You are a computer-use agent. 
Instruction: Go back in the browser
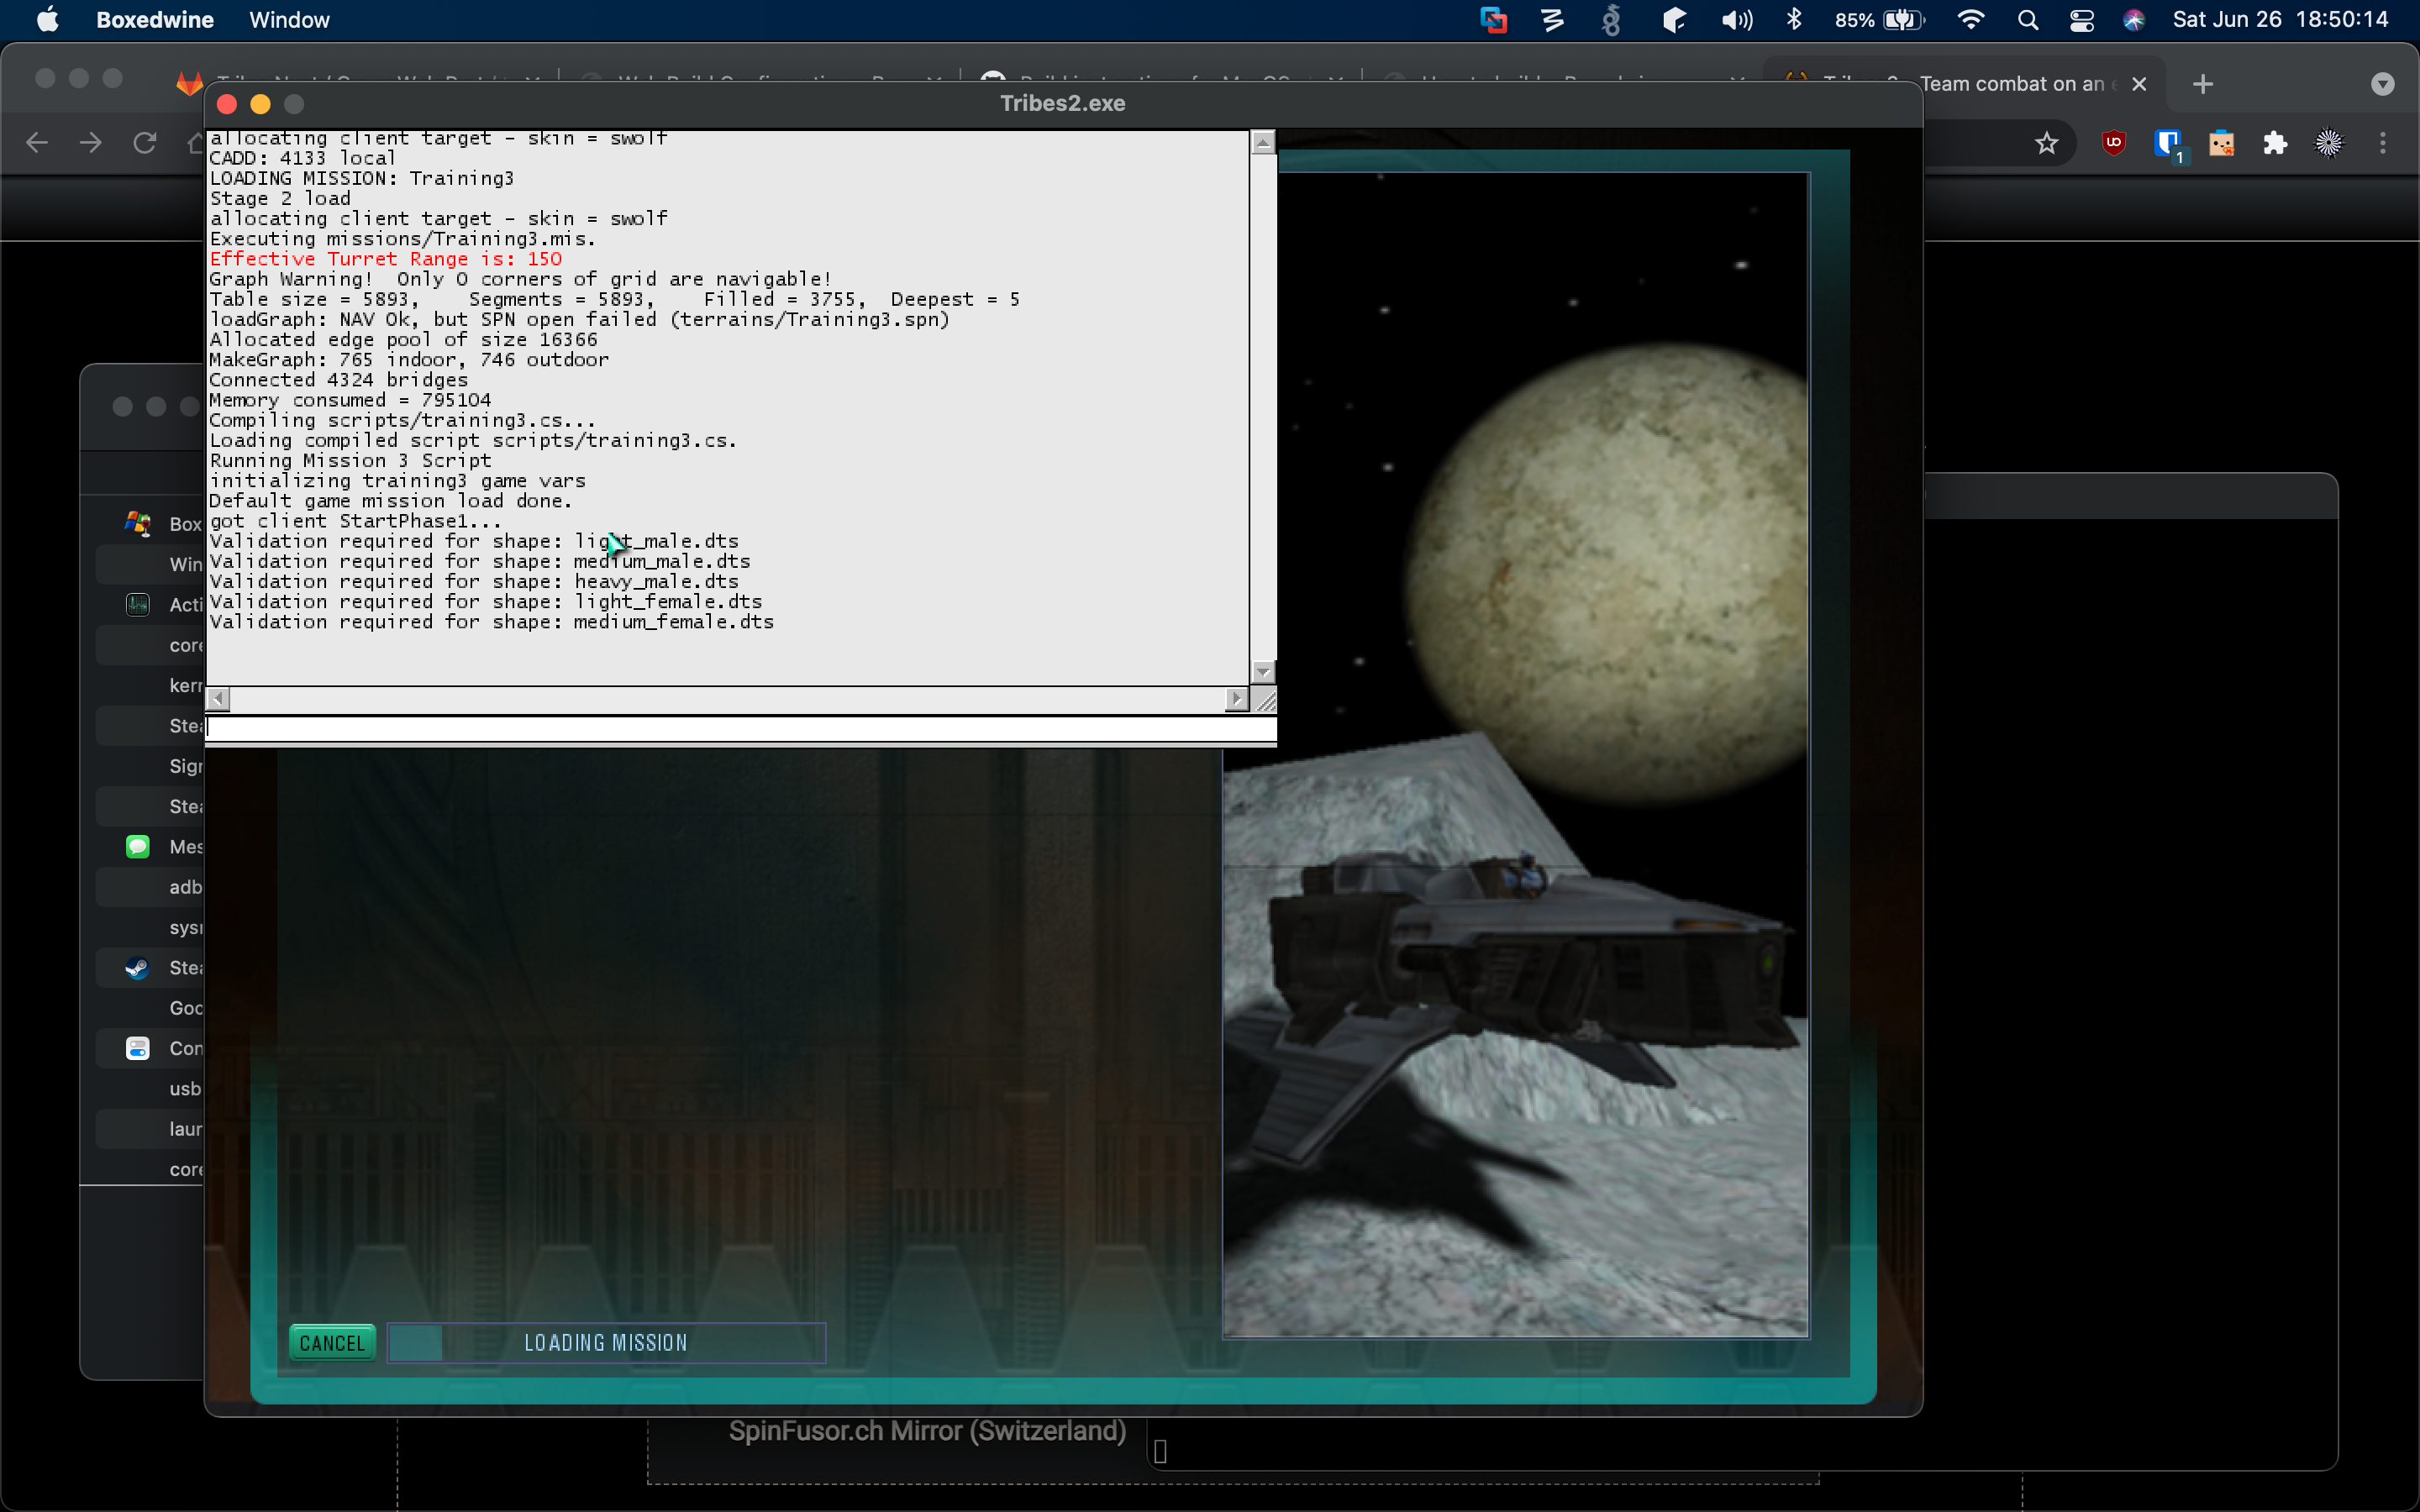click(37, 143)
